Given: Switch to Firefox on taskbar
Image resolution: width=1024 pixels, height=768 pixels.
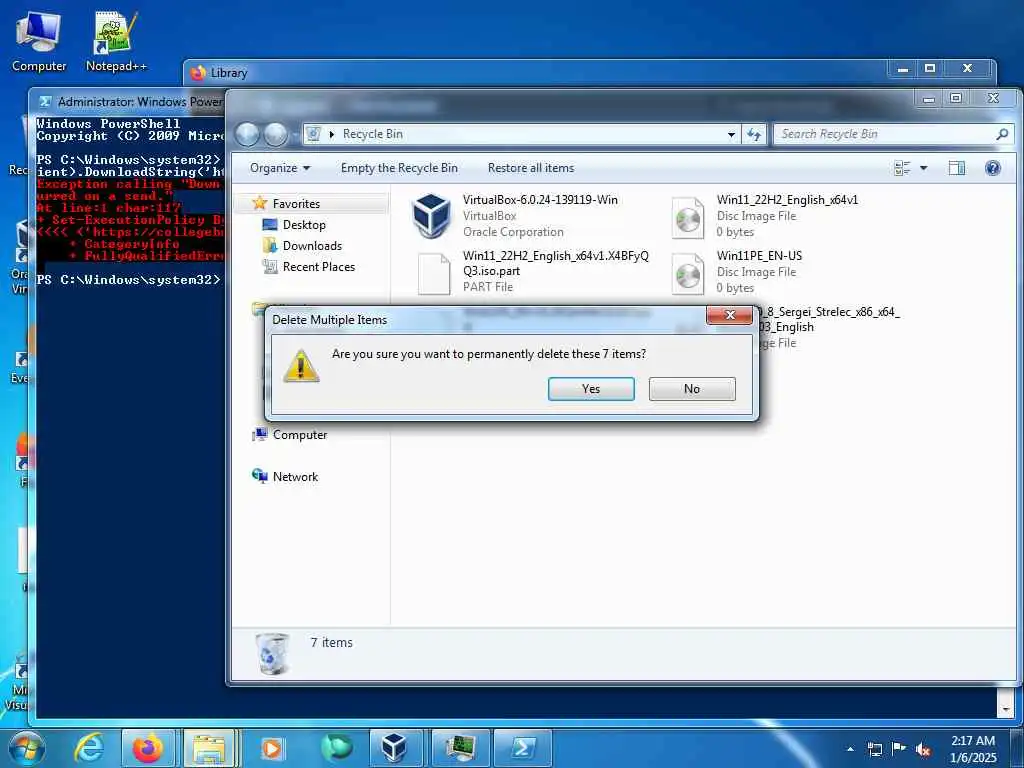Looking at the screenshot, I should pos(148,748).
